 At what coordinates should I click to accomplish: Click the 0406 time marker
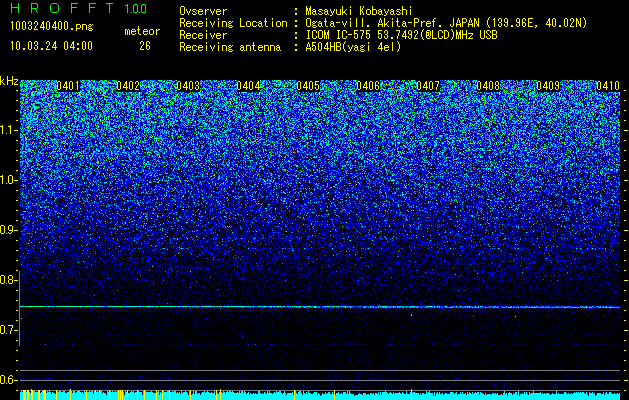click(x=368, y=86)
